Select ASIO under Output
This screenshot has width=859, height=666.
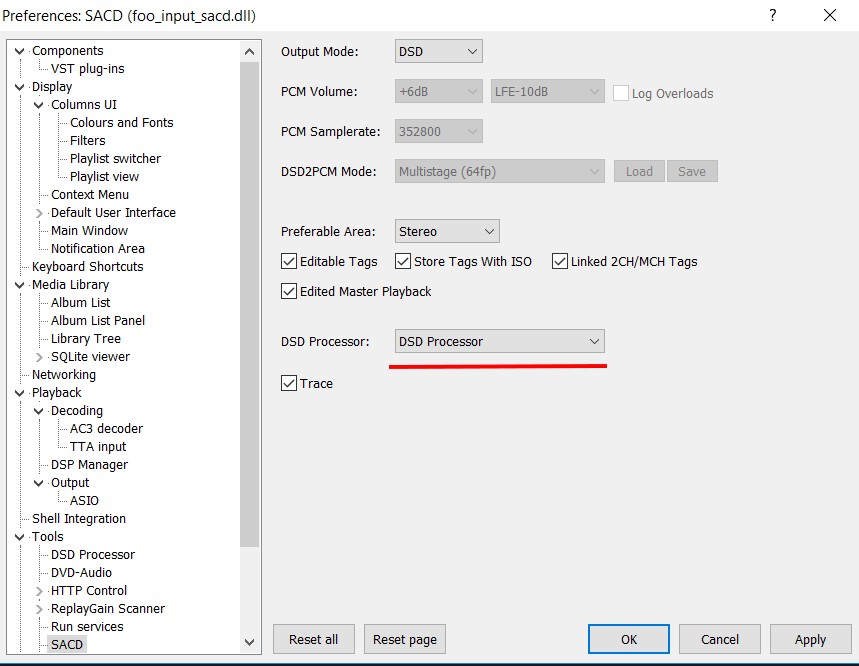[x=84, y=501]
